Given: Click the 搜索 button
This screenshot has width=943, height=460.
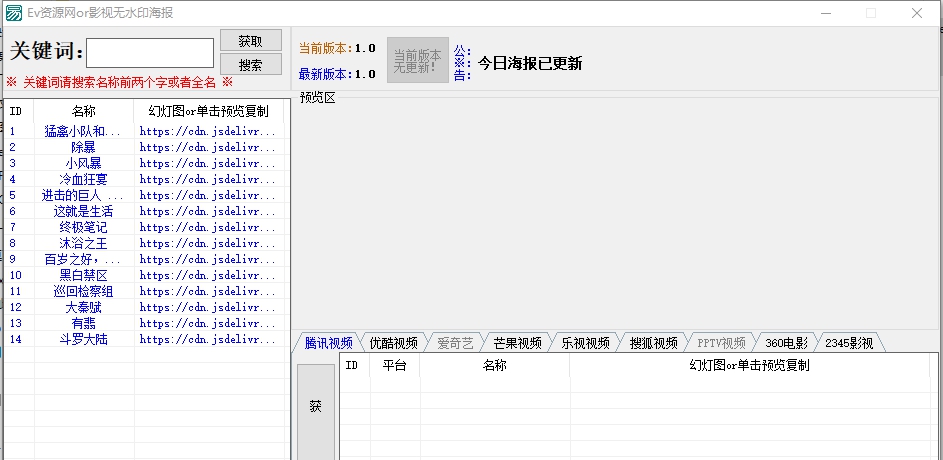Looking at the screenshot, I should [251, 65].
